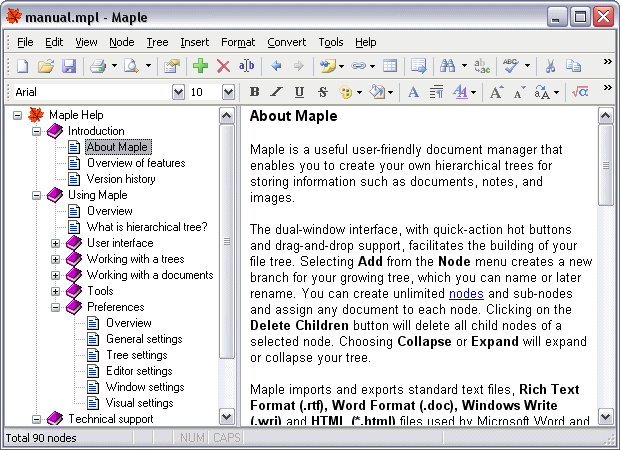
Task: Toggle Italic formatting
Action: (276, 92)
